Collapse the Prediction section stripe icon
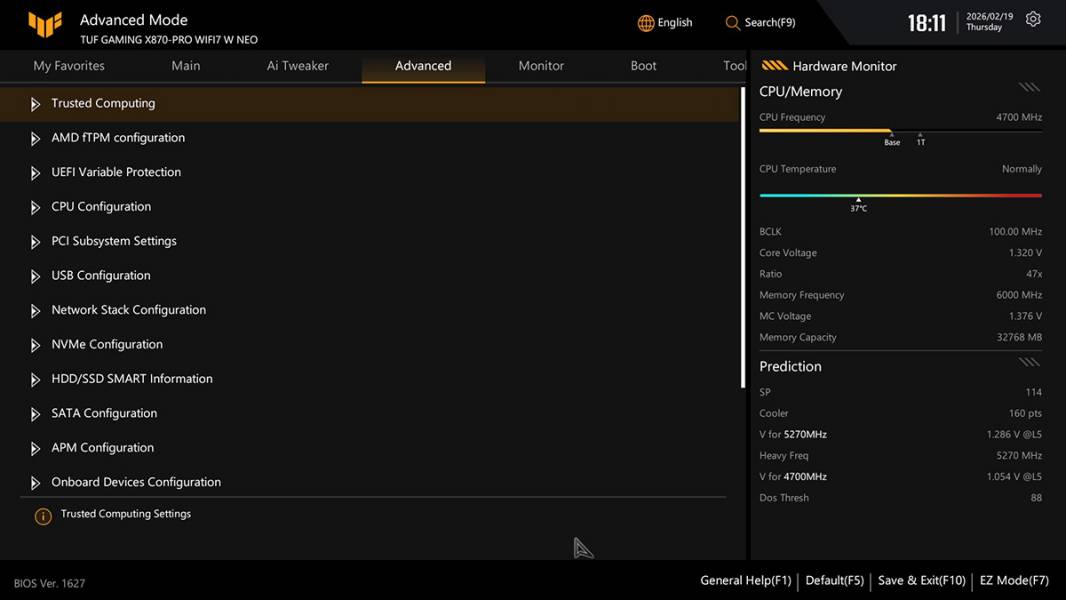Image resolution: width=1066 pixels, height=600 pixels. [1029, 362]
